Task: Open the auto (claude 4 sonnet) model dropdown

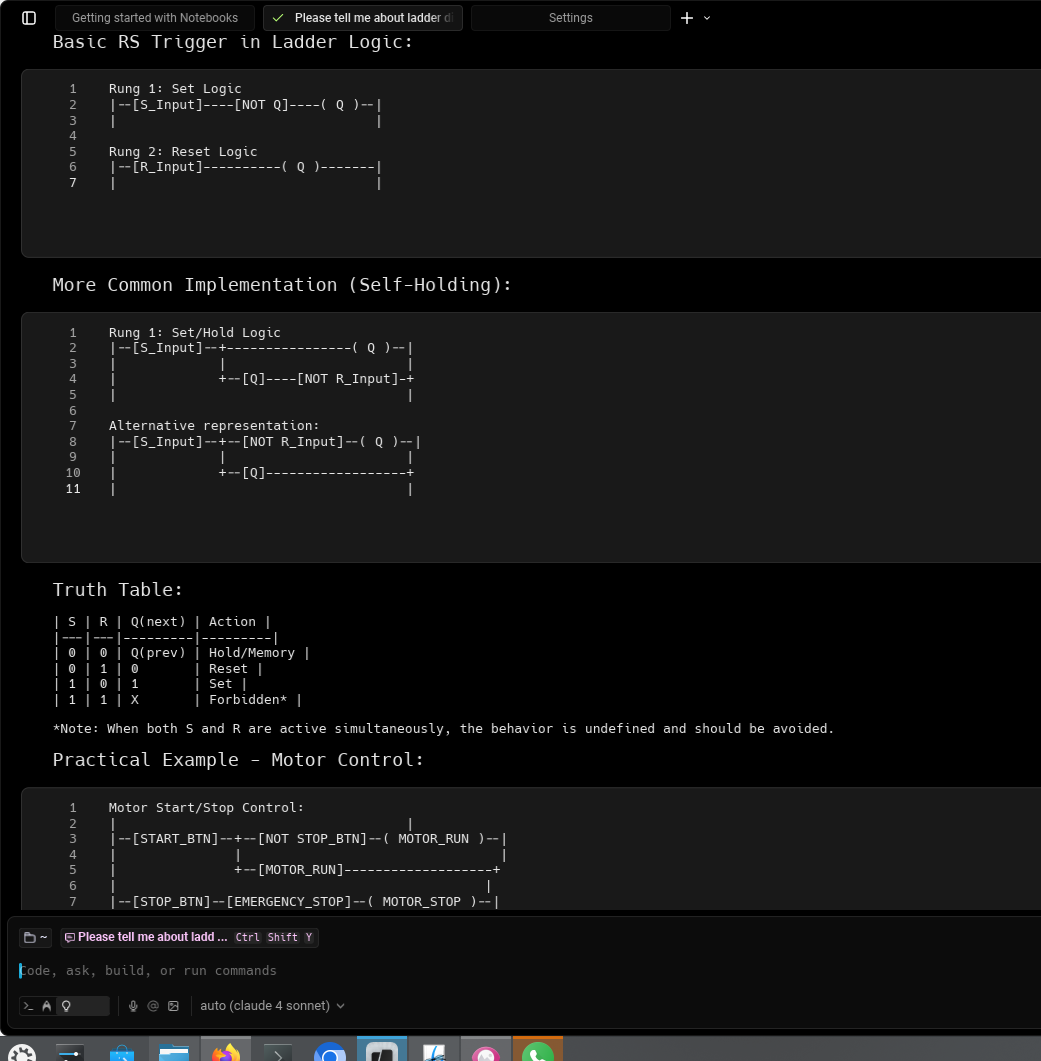Action: point(272,1006)
